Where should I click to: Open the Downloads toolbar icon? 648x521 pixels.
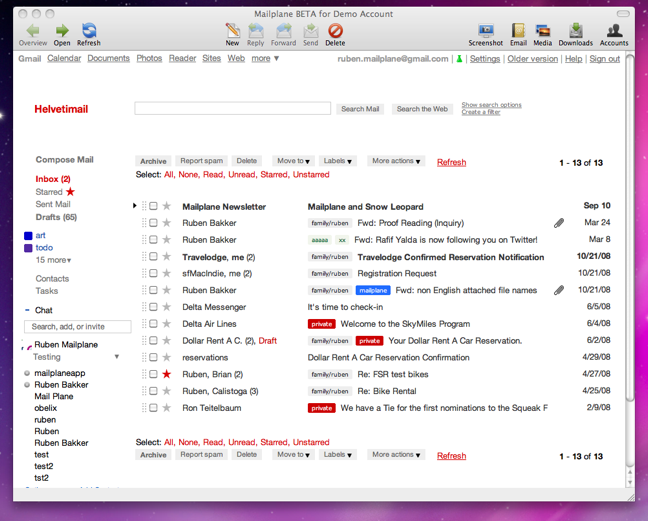click(576, 31)
